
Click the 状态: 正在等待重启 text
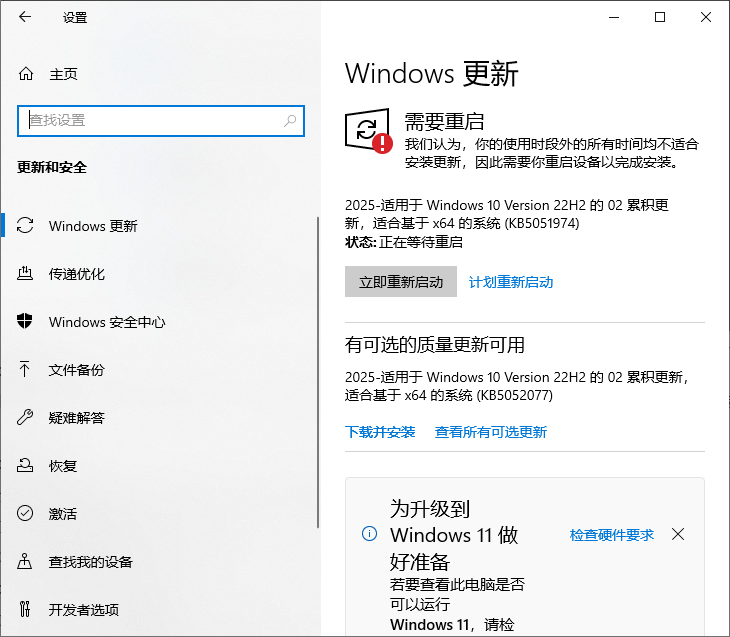pos(404,242)
